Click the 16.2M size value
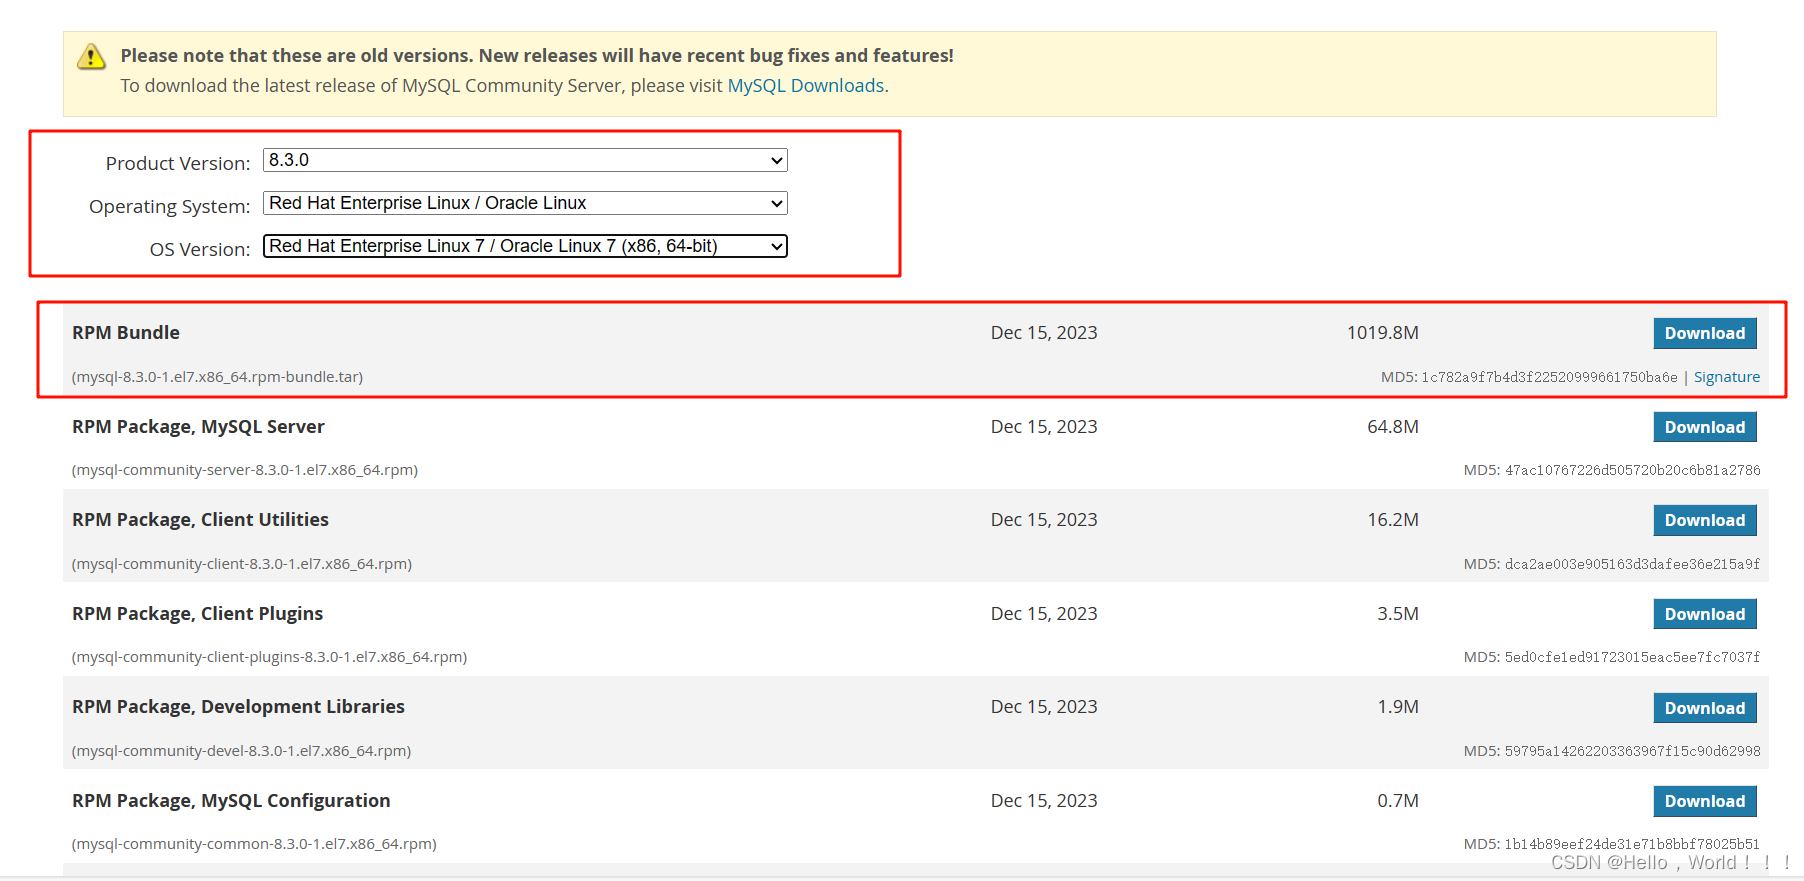 [1393, 520]
